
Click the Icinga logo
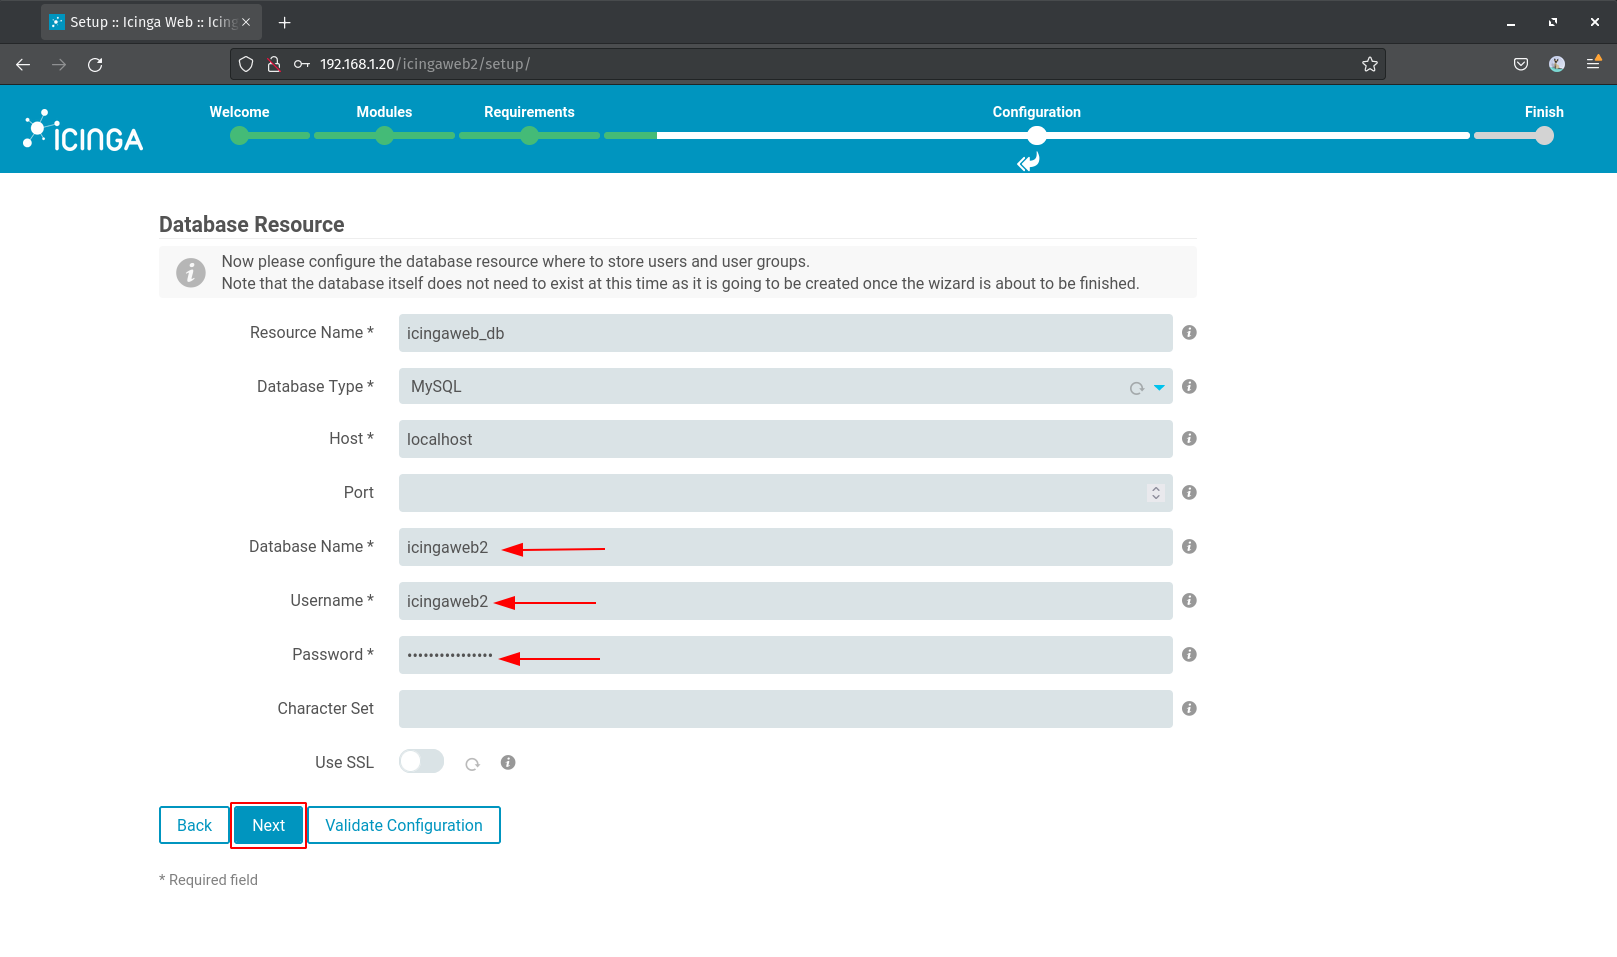coord(83,130)
